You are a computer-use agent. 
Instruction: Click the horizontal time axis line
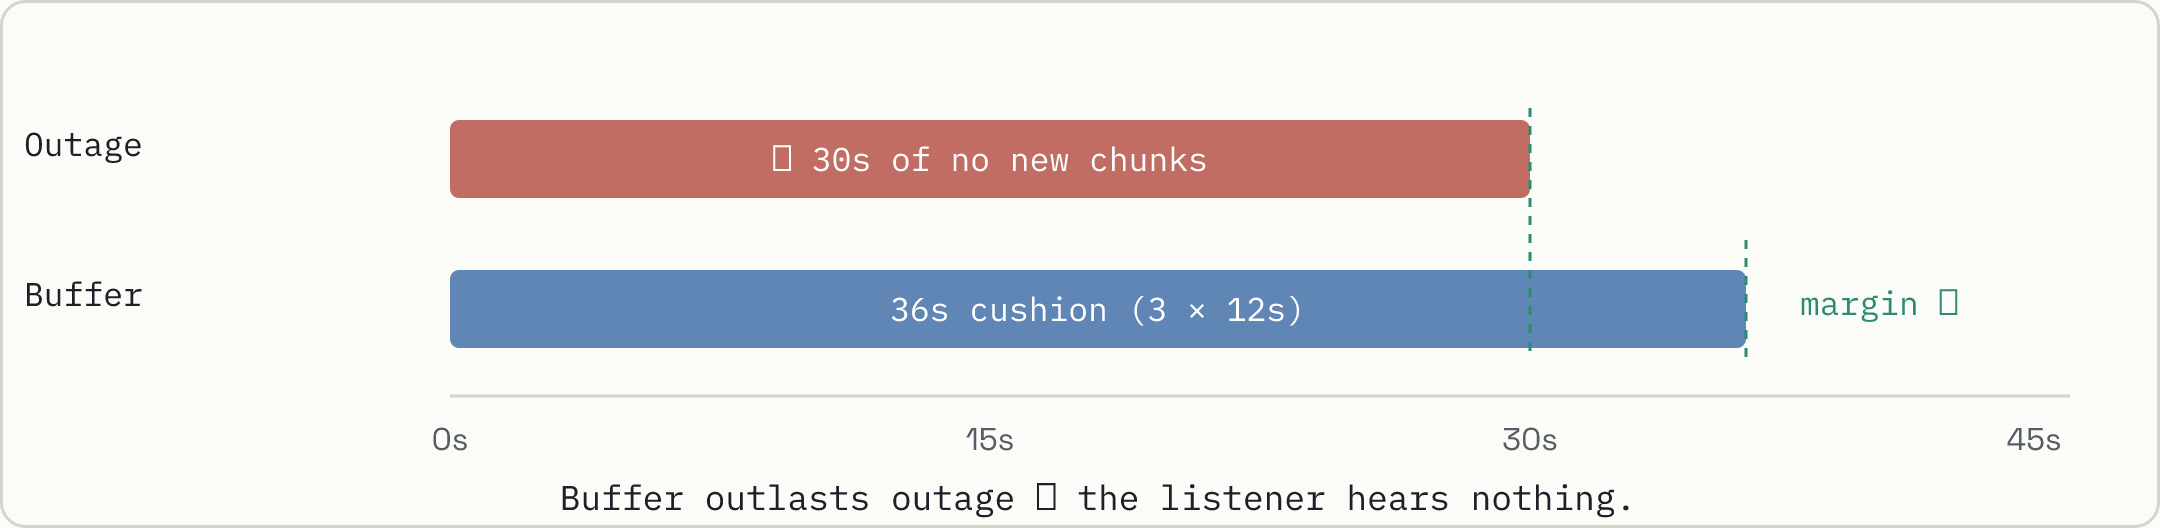1260,396
